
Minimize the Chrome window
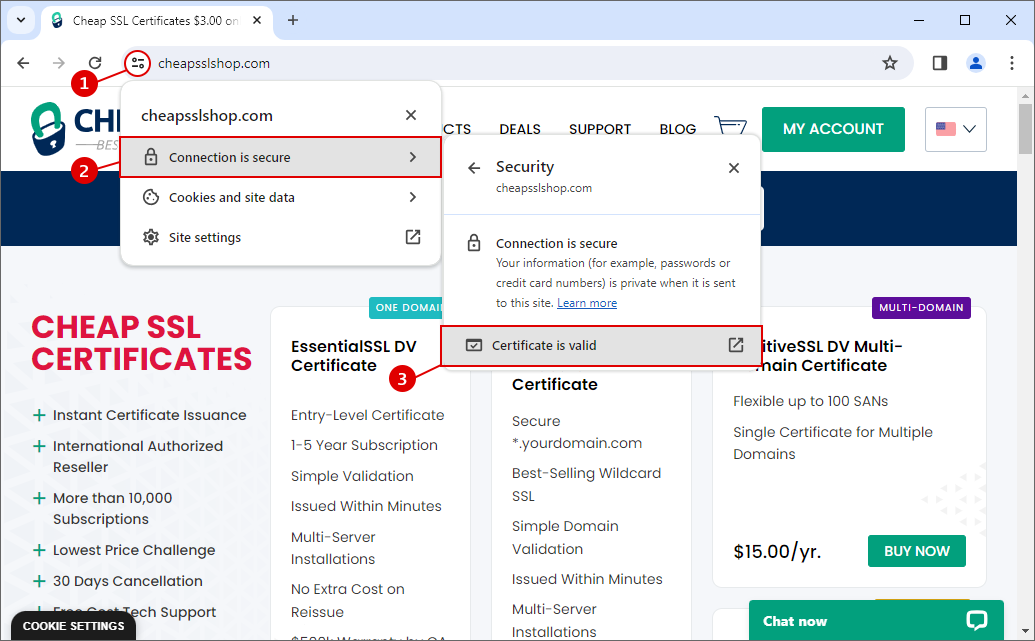[918, 20]
